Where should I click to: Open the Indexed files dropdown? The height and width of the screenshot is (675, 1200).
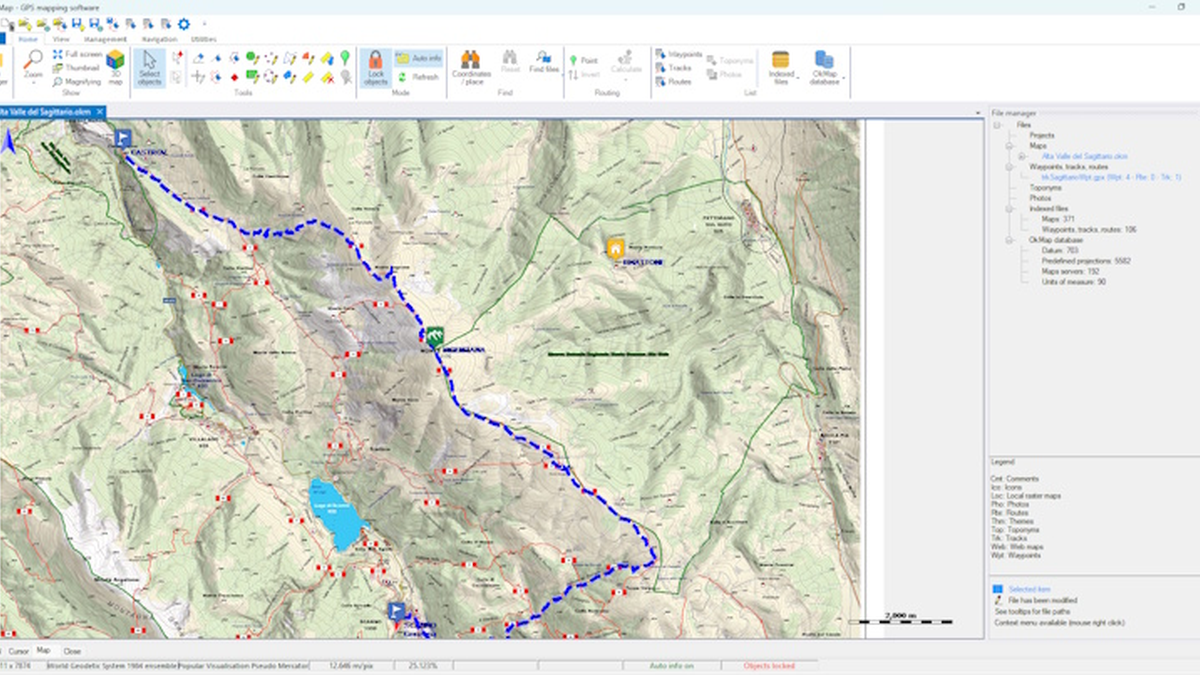coord(781,67)
